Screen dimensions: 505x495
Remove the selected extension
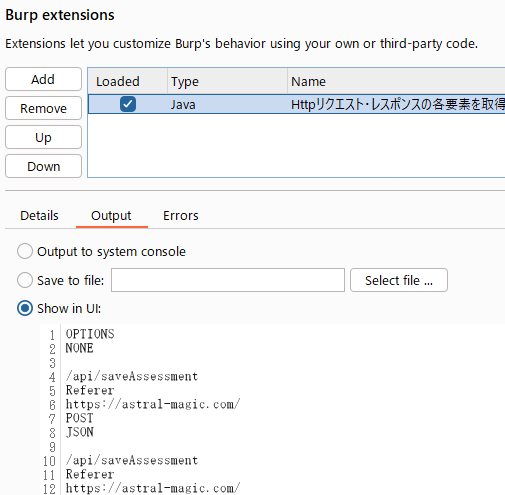[x=43, y=108]
